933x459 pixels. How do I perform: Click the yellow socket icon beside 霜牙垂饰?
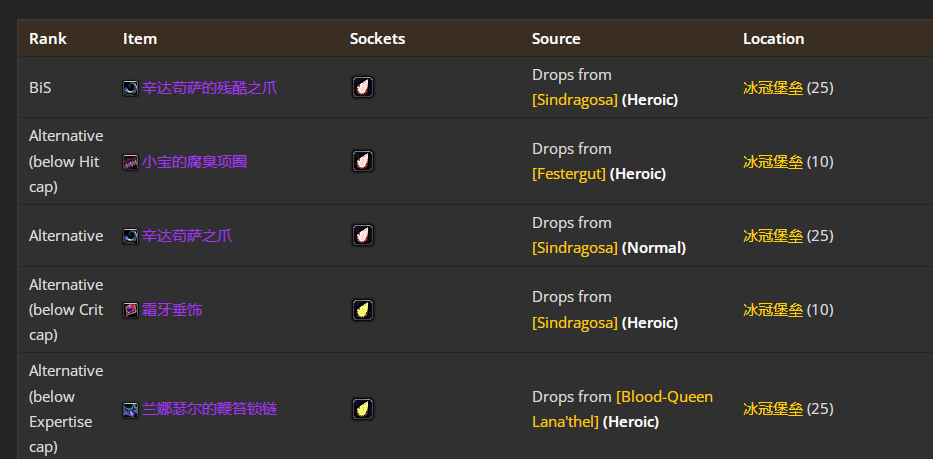click(363, 310)
